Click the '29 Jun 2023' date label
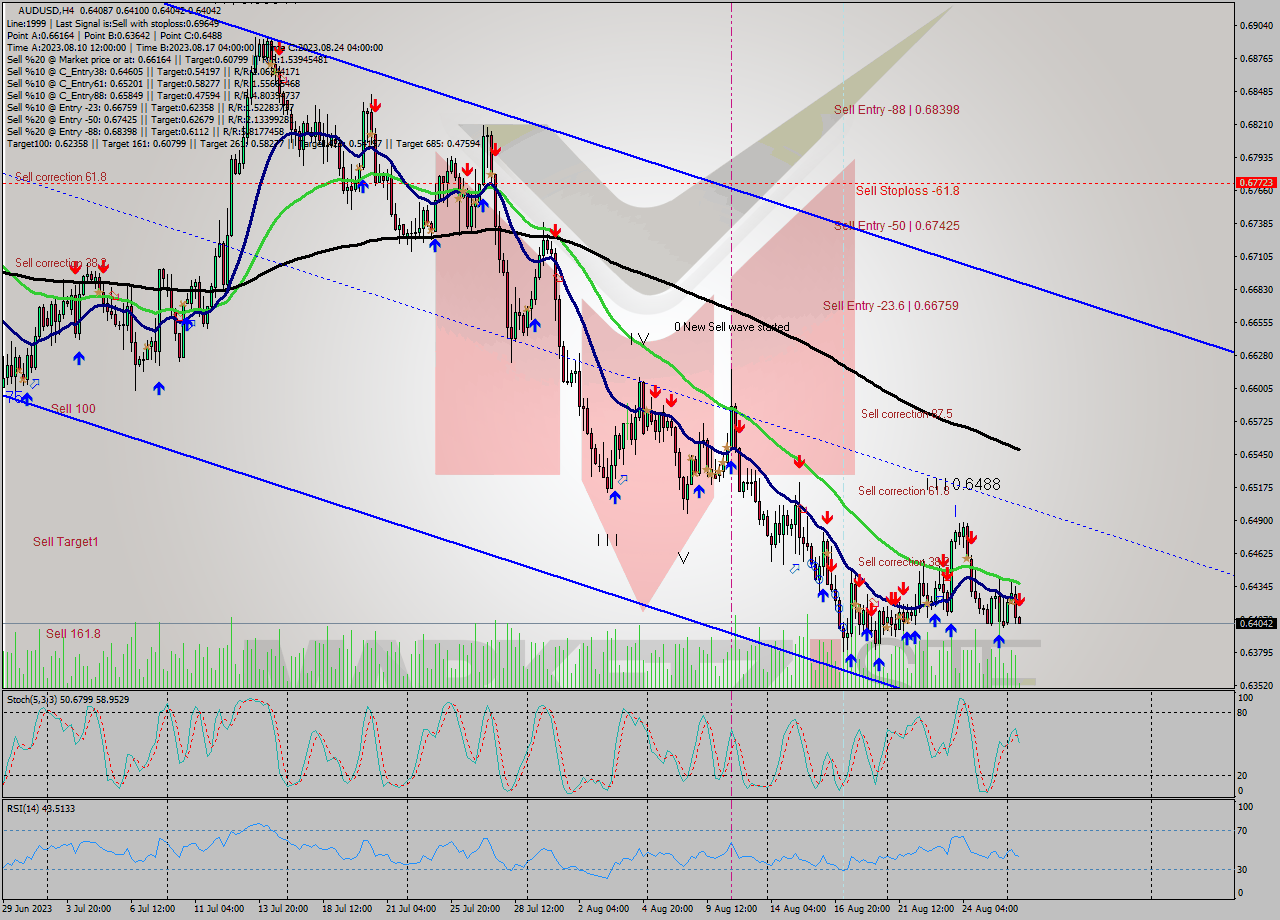The height and width of the screenshot is (920, 1280). coord(29,909)
